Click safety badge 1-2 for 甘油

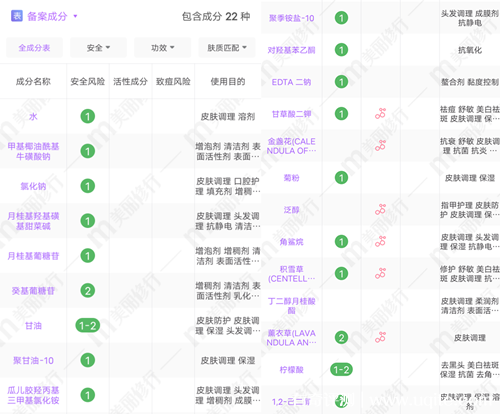click(x=88, y=325)
